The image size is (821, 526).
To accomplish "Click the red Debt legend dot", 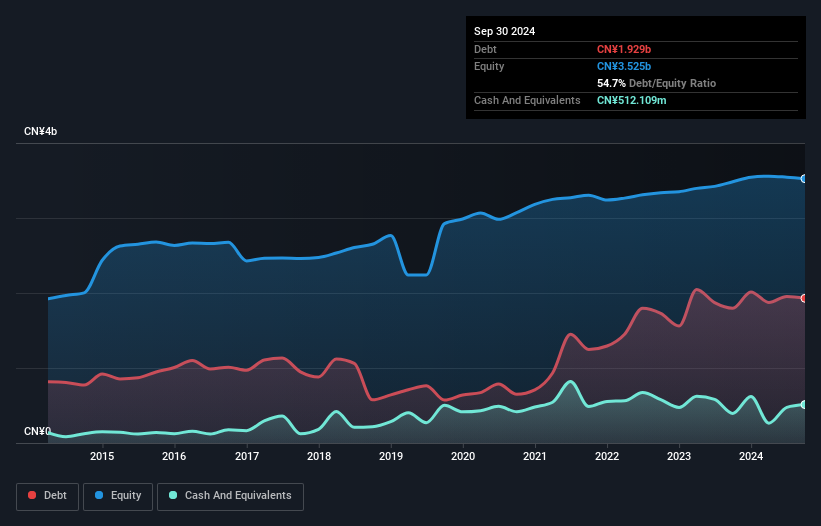I will tap(32, 495).
